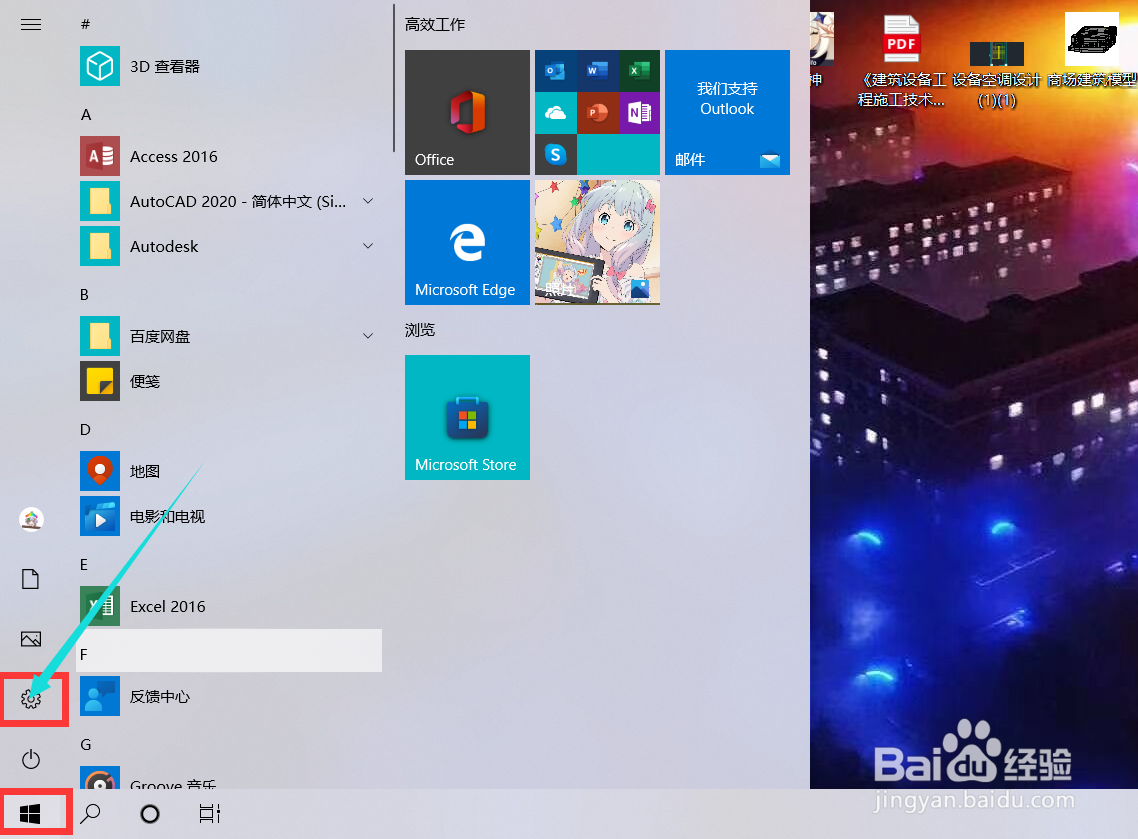Open the OneDrive icon in tile group

[555, 112]
